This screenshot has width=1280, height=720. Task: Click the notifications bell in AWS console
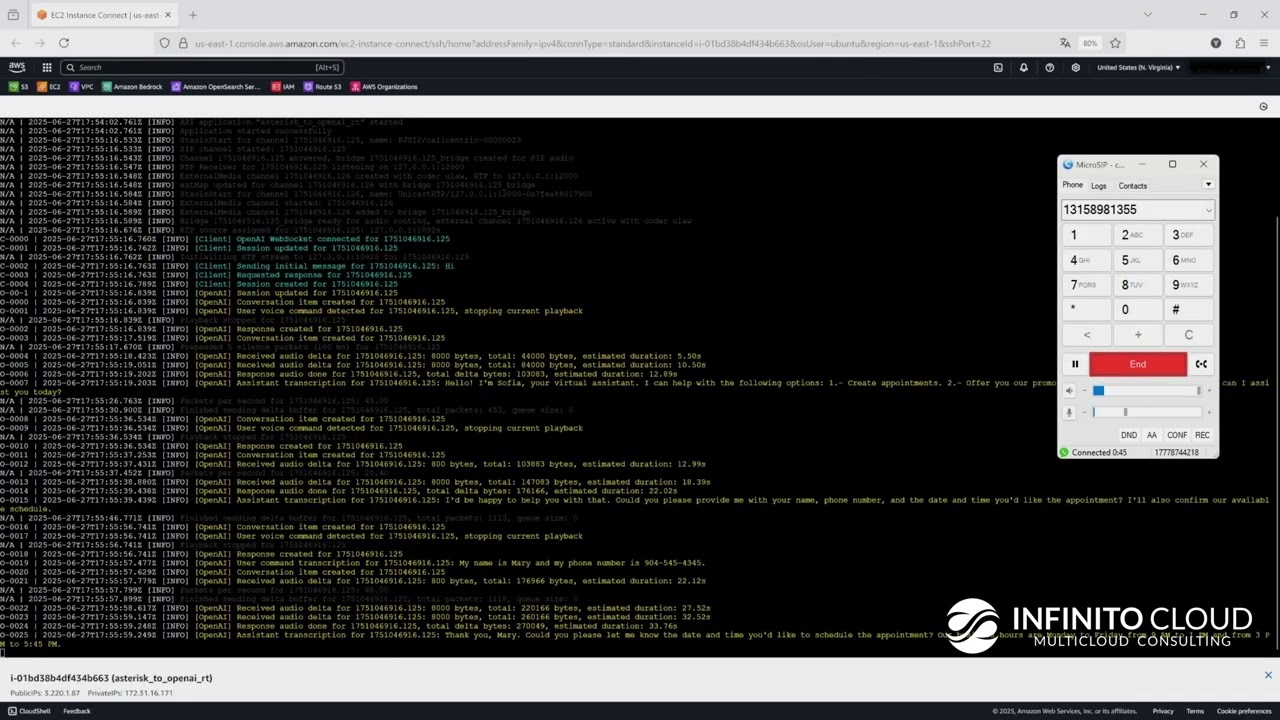click(1022, 67)
